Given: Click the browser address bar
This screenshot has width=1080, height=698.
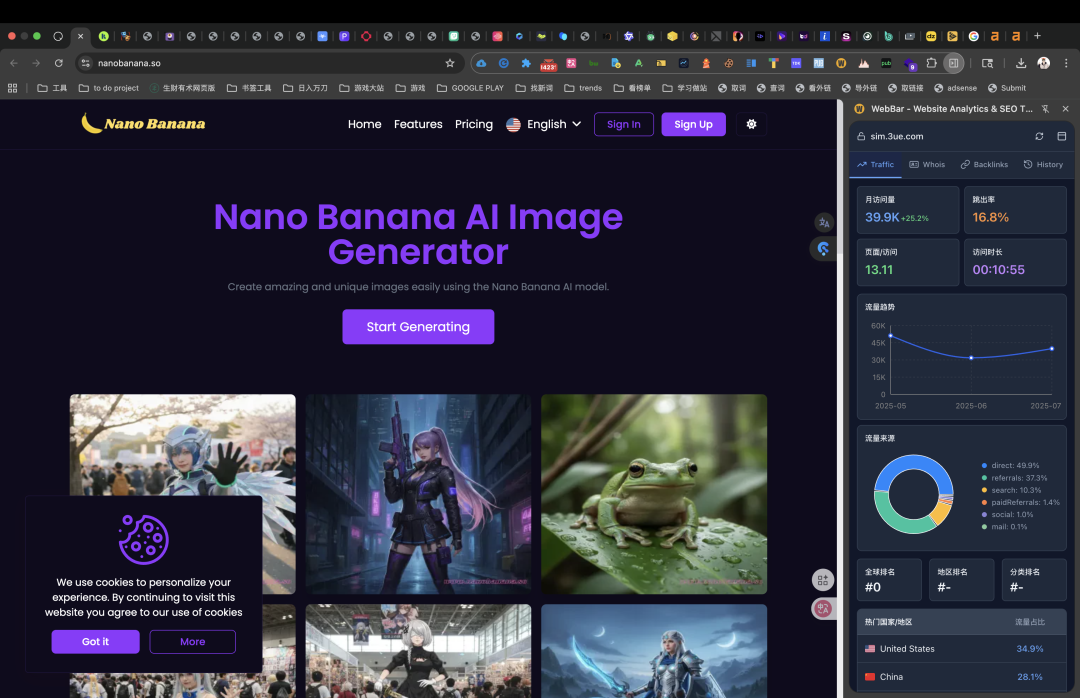Looking at the screenshot, I should 269,63.
